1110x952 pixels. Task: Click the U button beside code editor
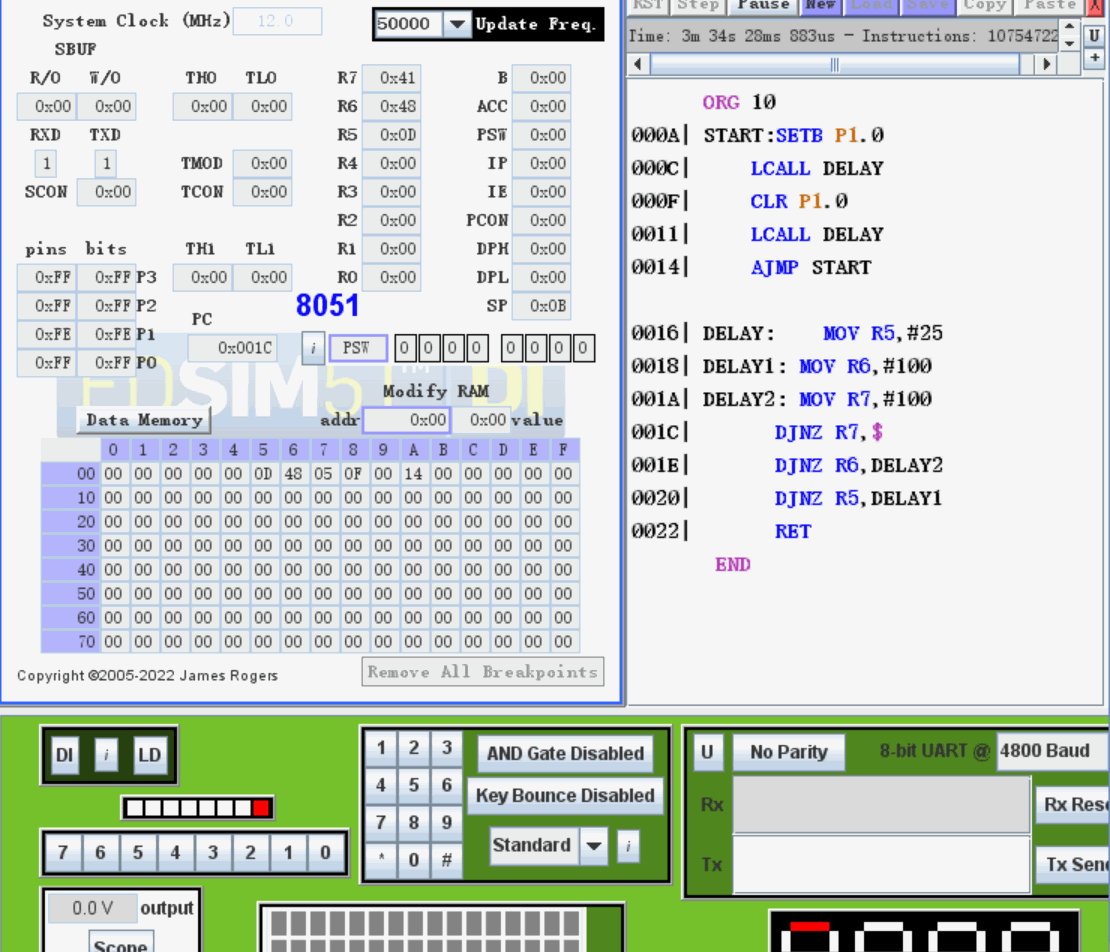(x=1094, y=35)
